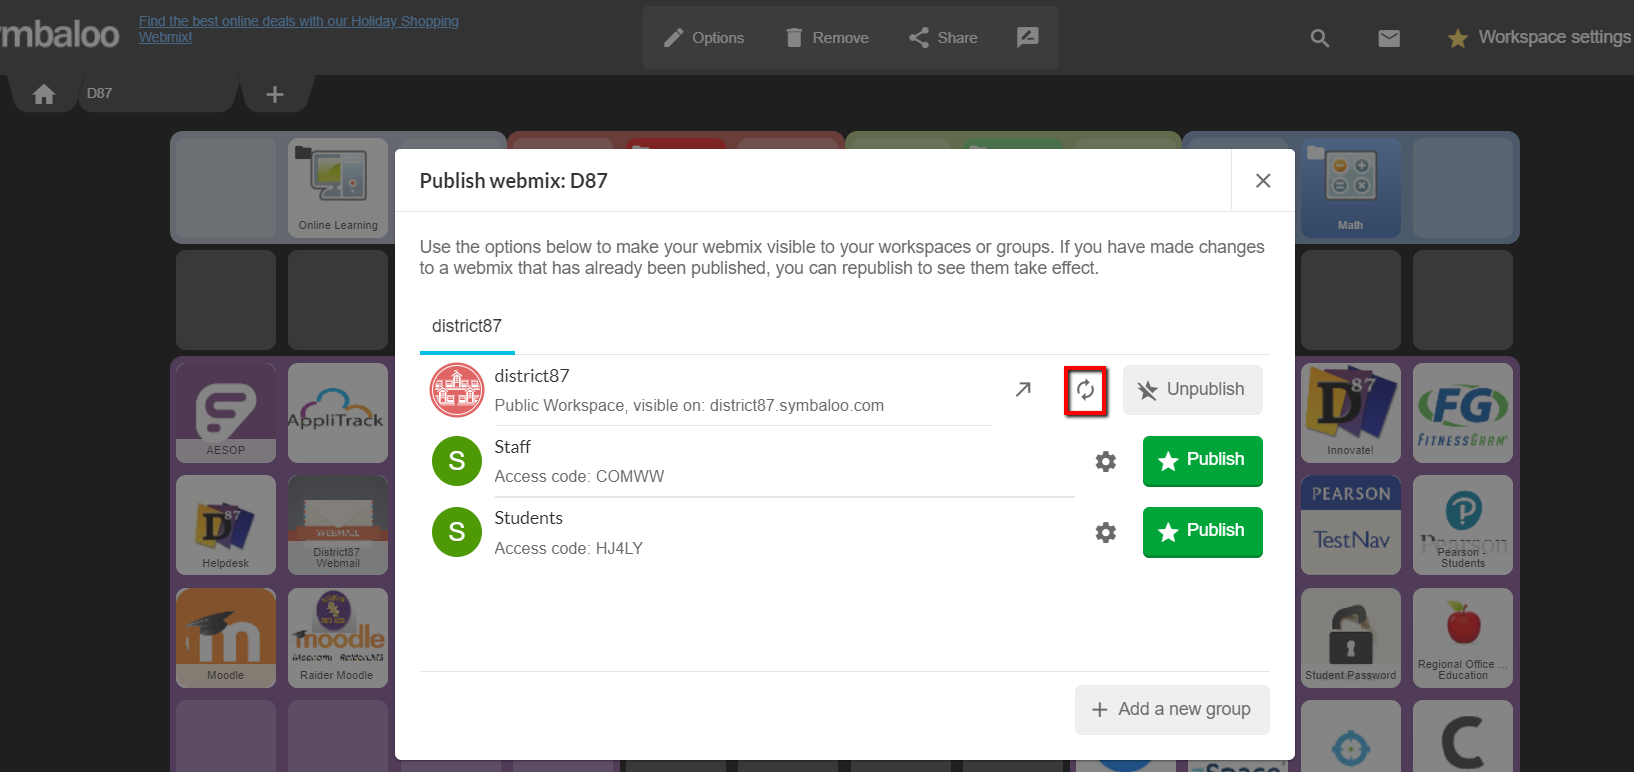Open the Staff group settings gear

[1105, 461]
